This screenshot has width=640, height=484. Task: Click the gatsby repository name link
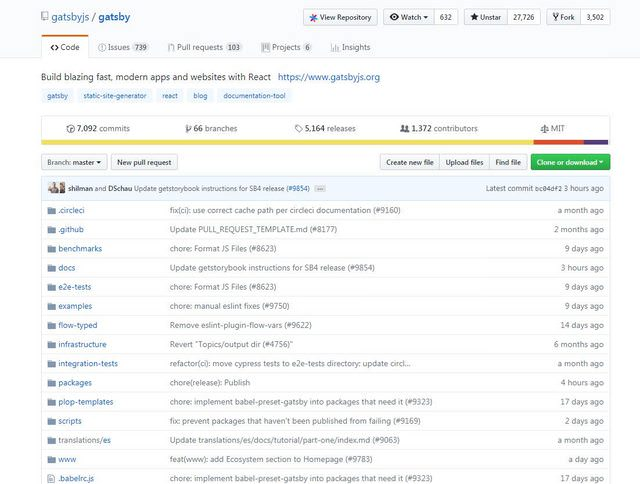point(114,17)
